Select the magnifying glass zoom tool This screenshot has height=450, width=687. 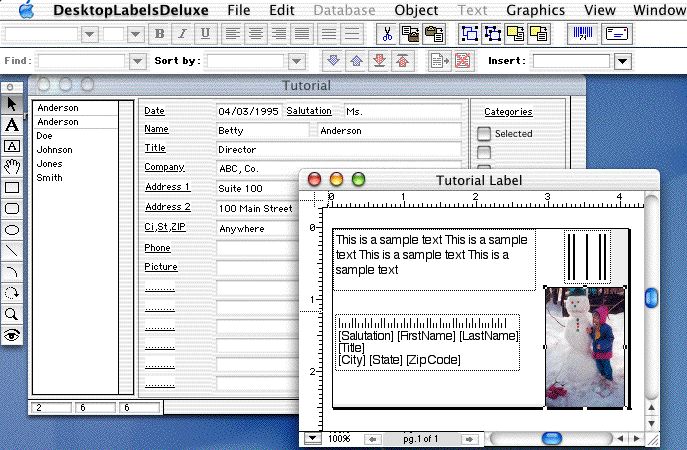pos(12,314)
